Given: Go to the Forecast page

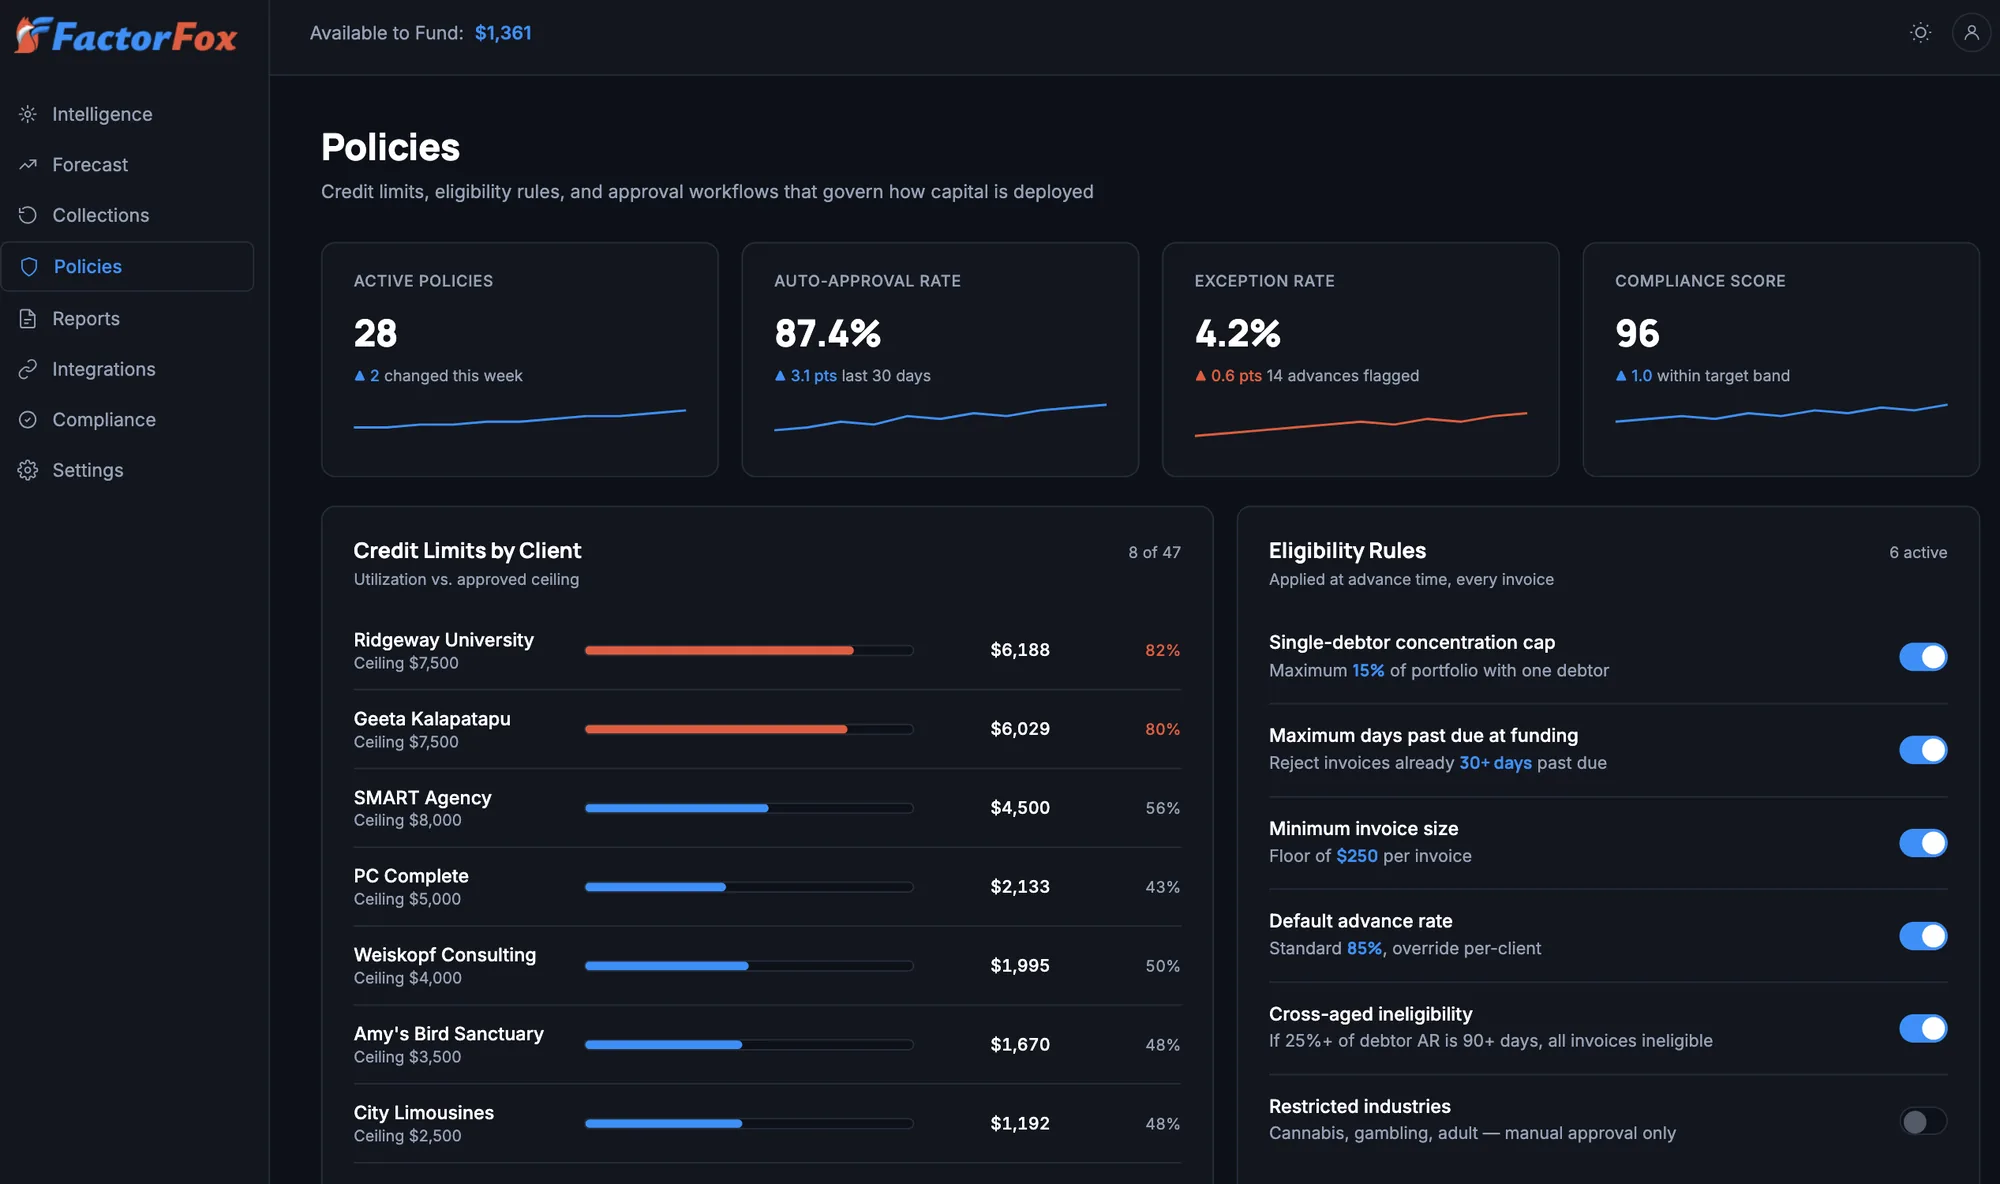Looking at the screenshot, I should tap(127, 164).
